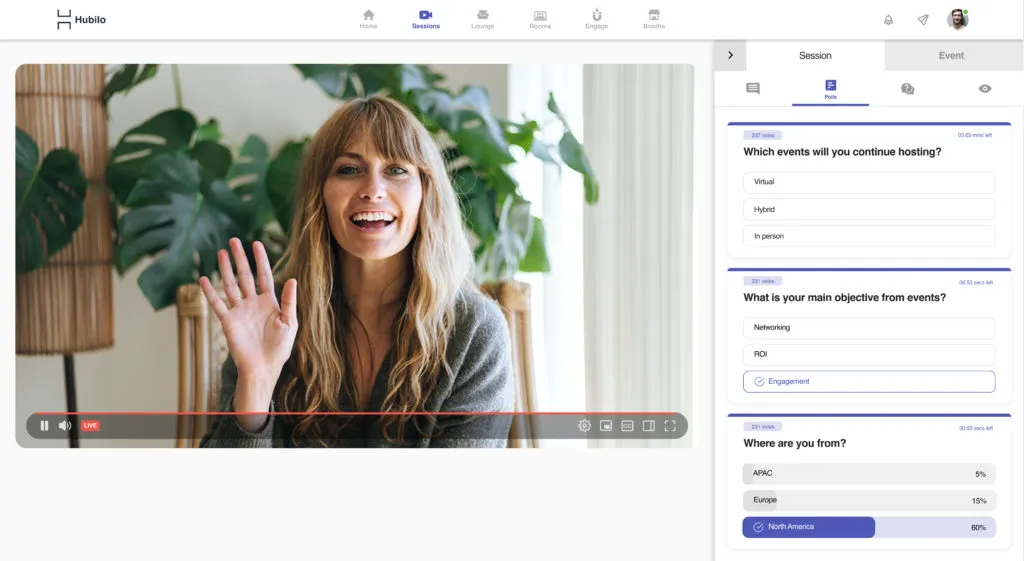The width and height of the screenshot is (1024, 561).
Task: Click Europe poll result bar
Action: pyautogui.click(x=869, y=500)
